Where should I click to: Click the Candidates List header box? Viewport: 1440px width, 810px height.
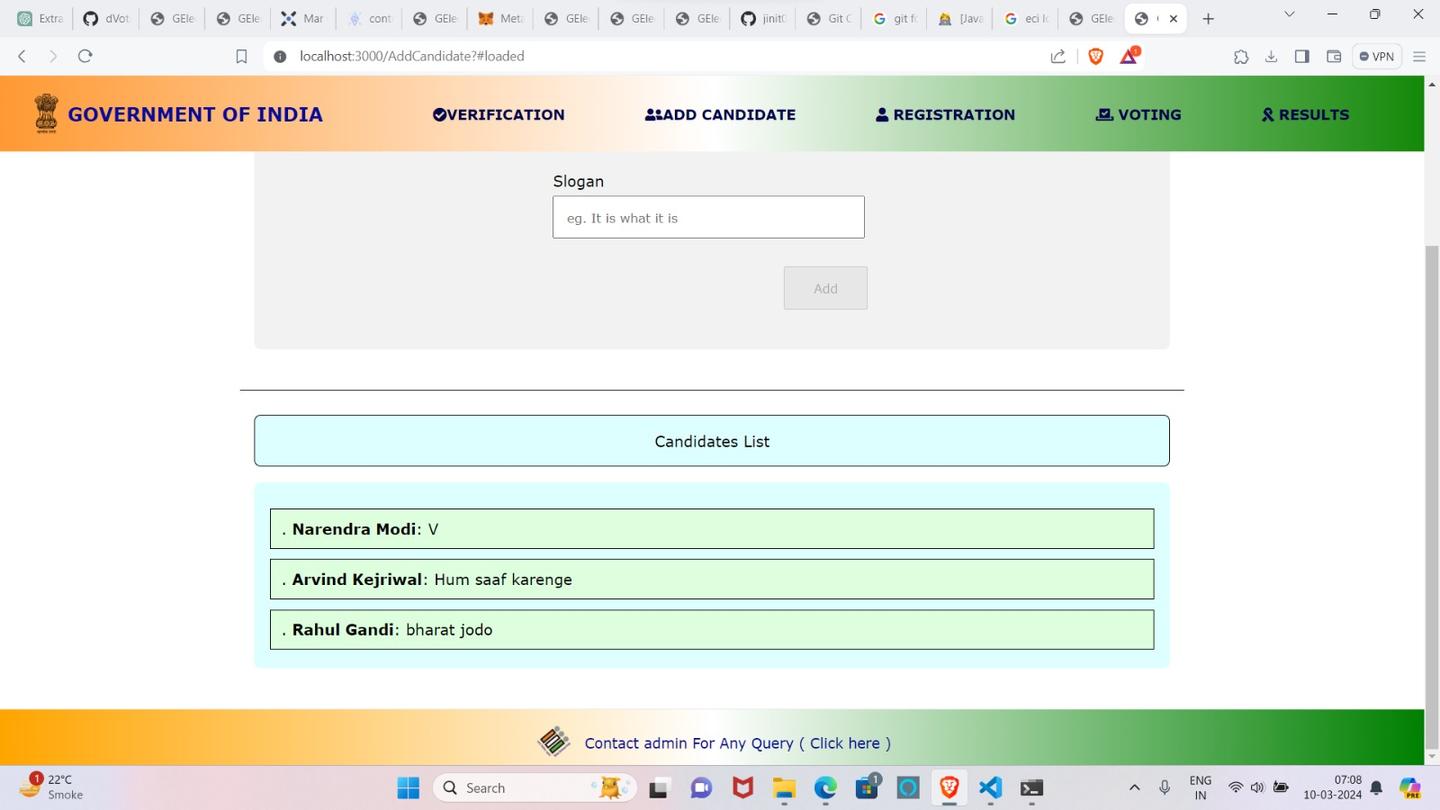tap(712, 441)
